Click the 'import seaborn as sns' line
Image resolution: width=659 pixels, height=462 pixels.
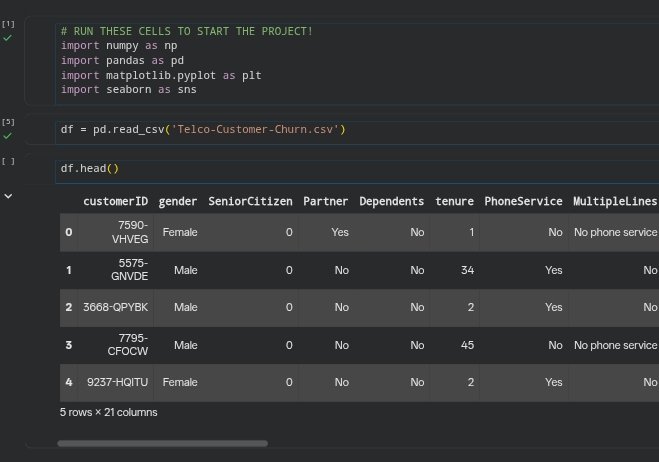(x=129, y=90)
